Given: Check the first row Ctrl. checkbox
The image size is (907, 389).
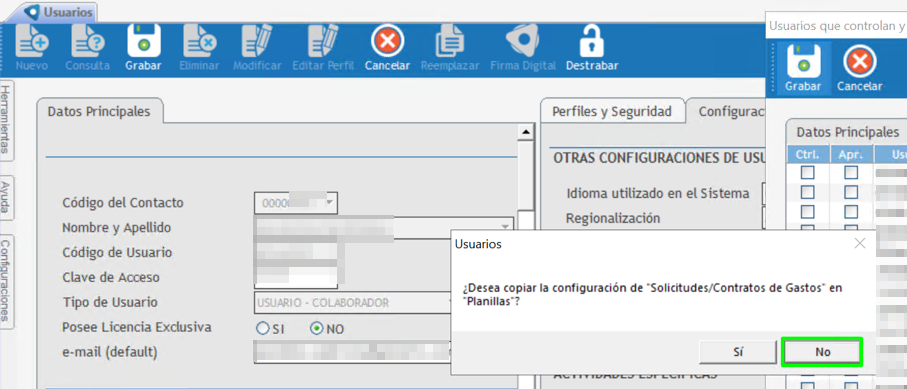Looking at the screenshot, I should click(x=807, y=173).
